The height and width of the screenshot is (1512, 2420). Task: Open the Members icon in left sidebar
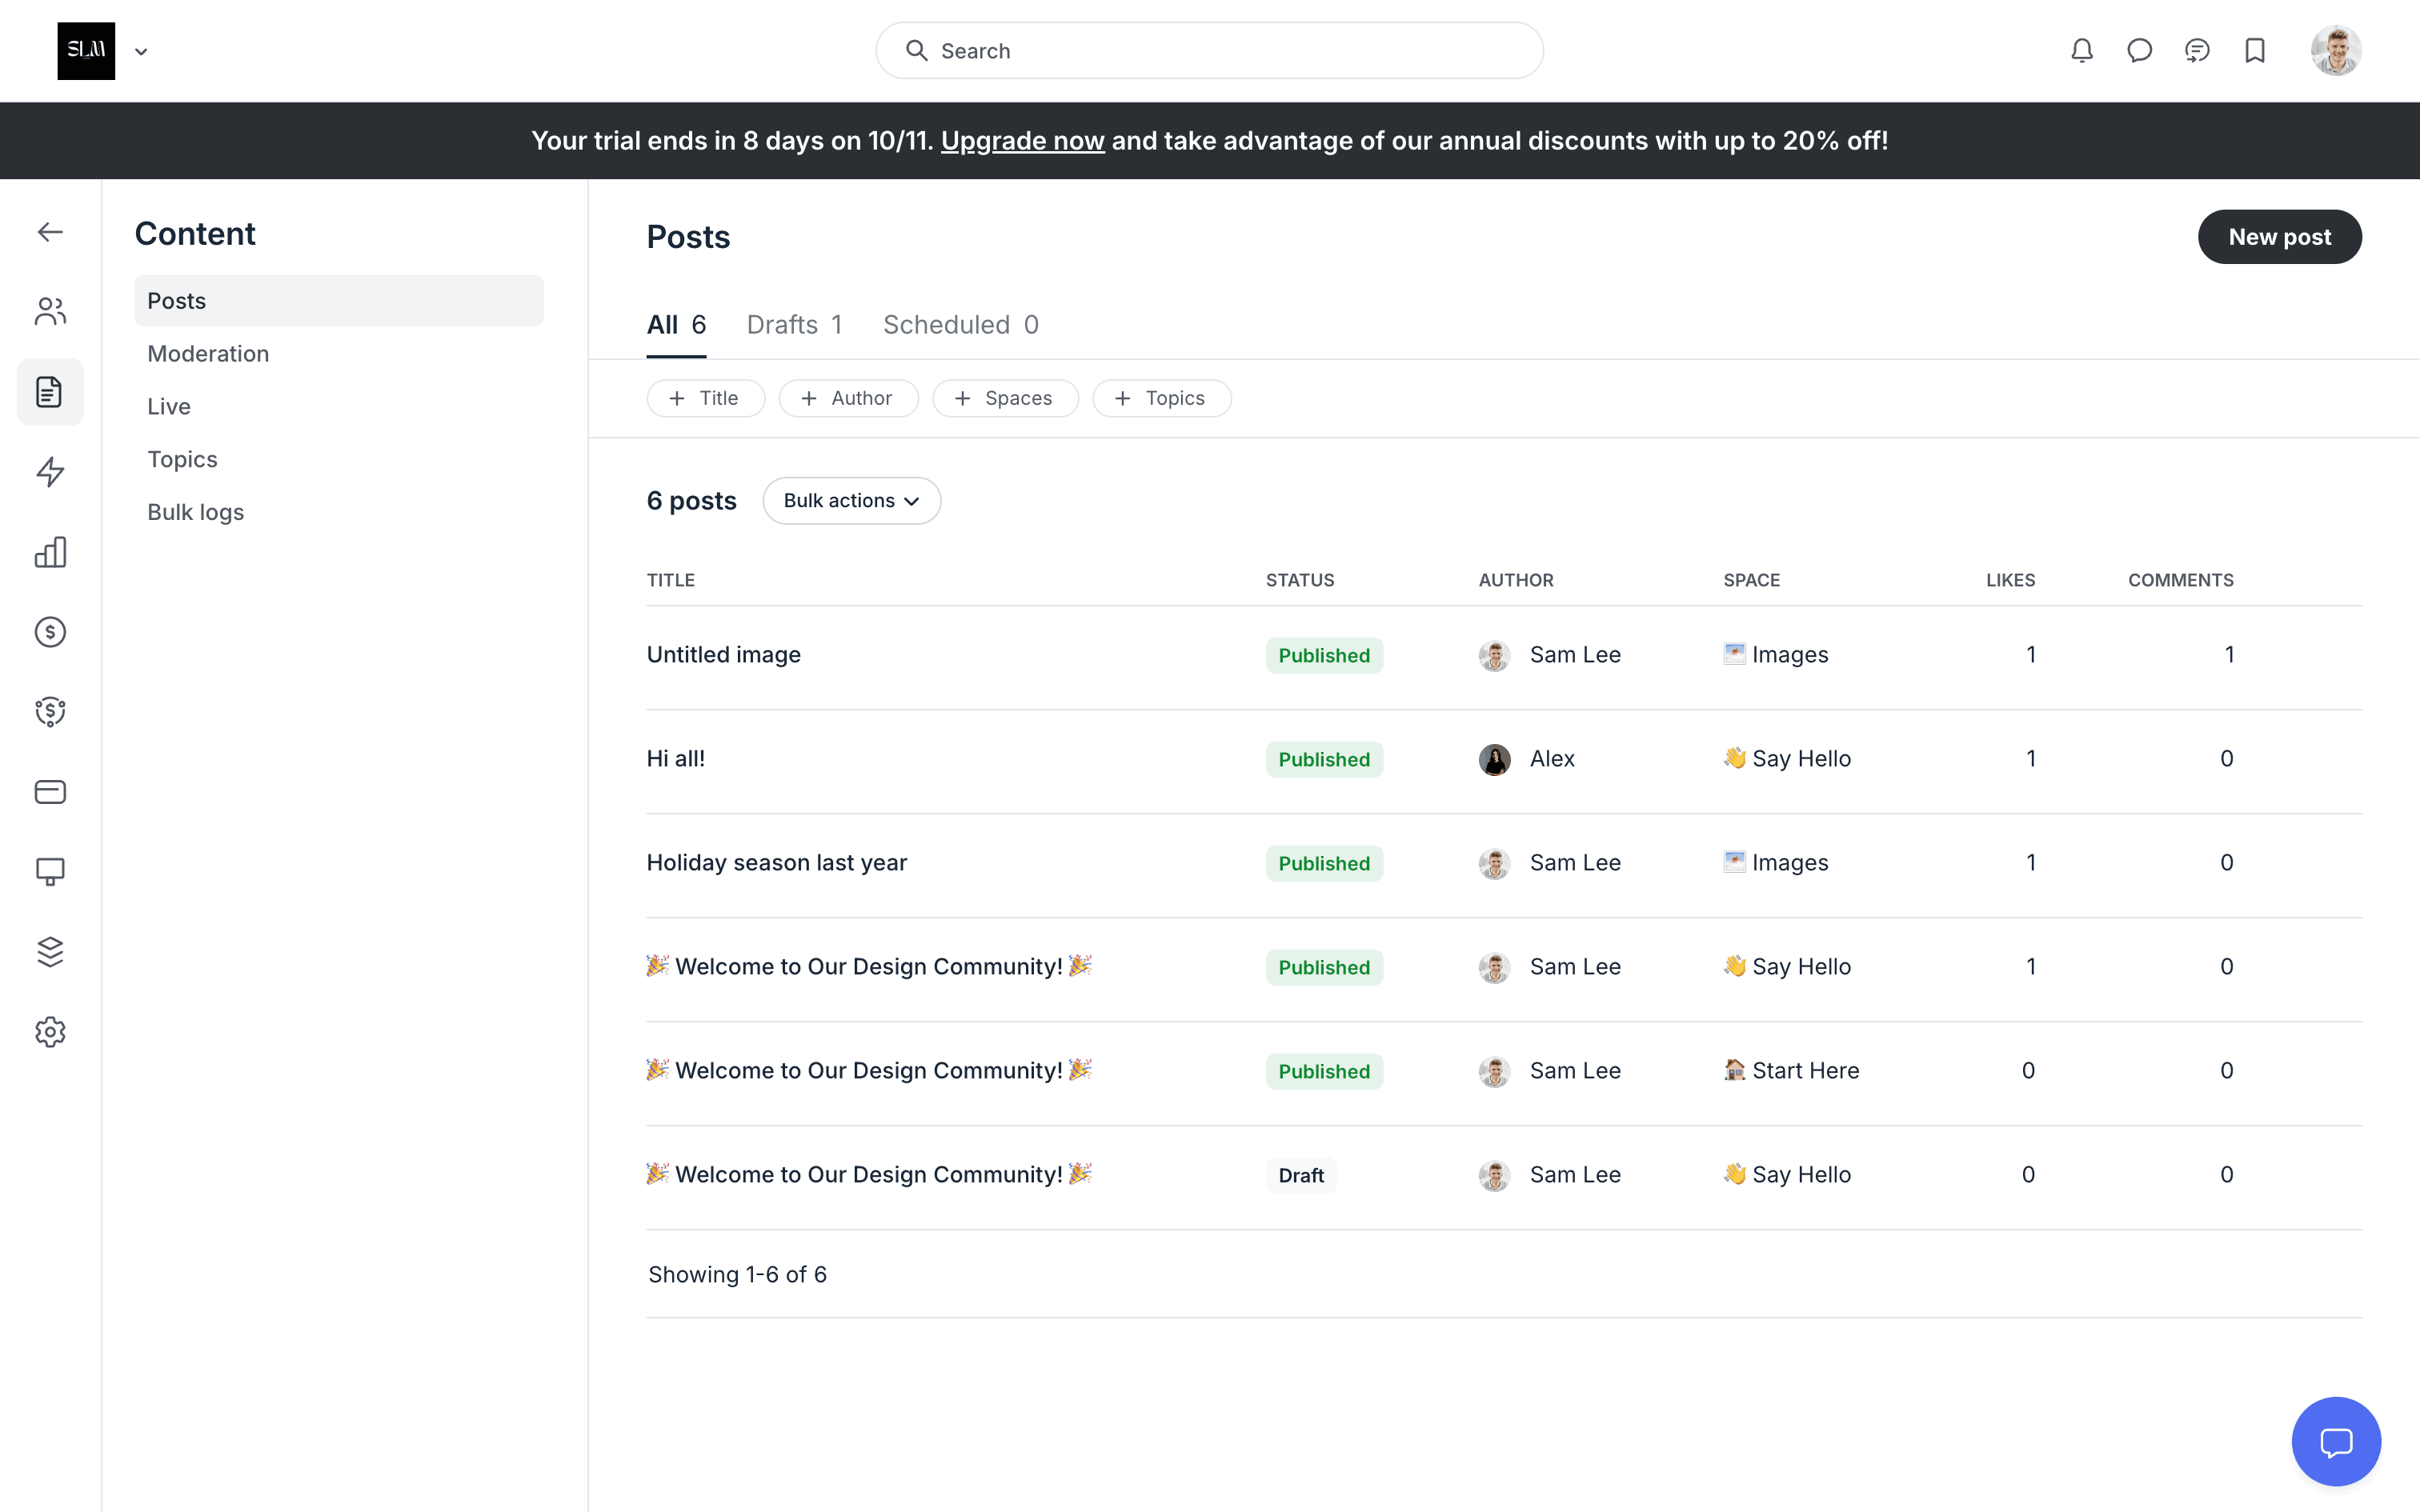(50, 311)
